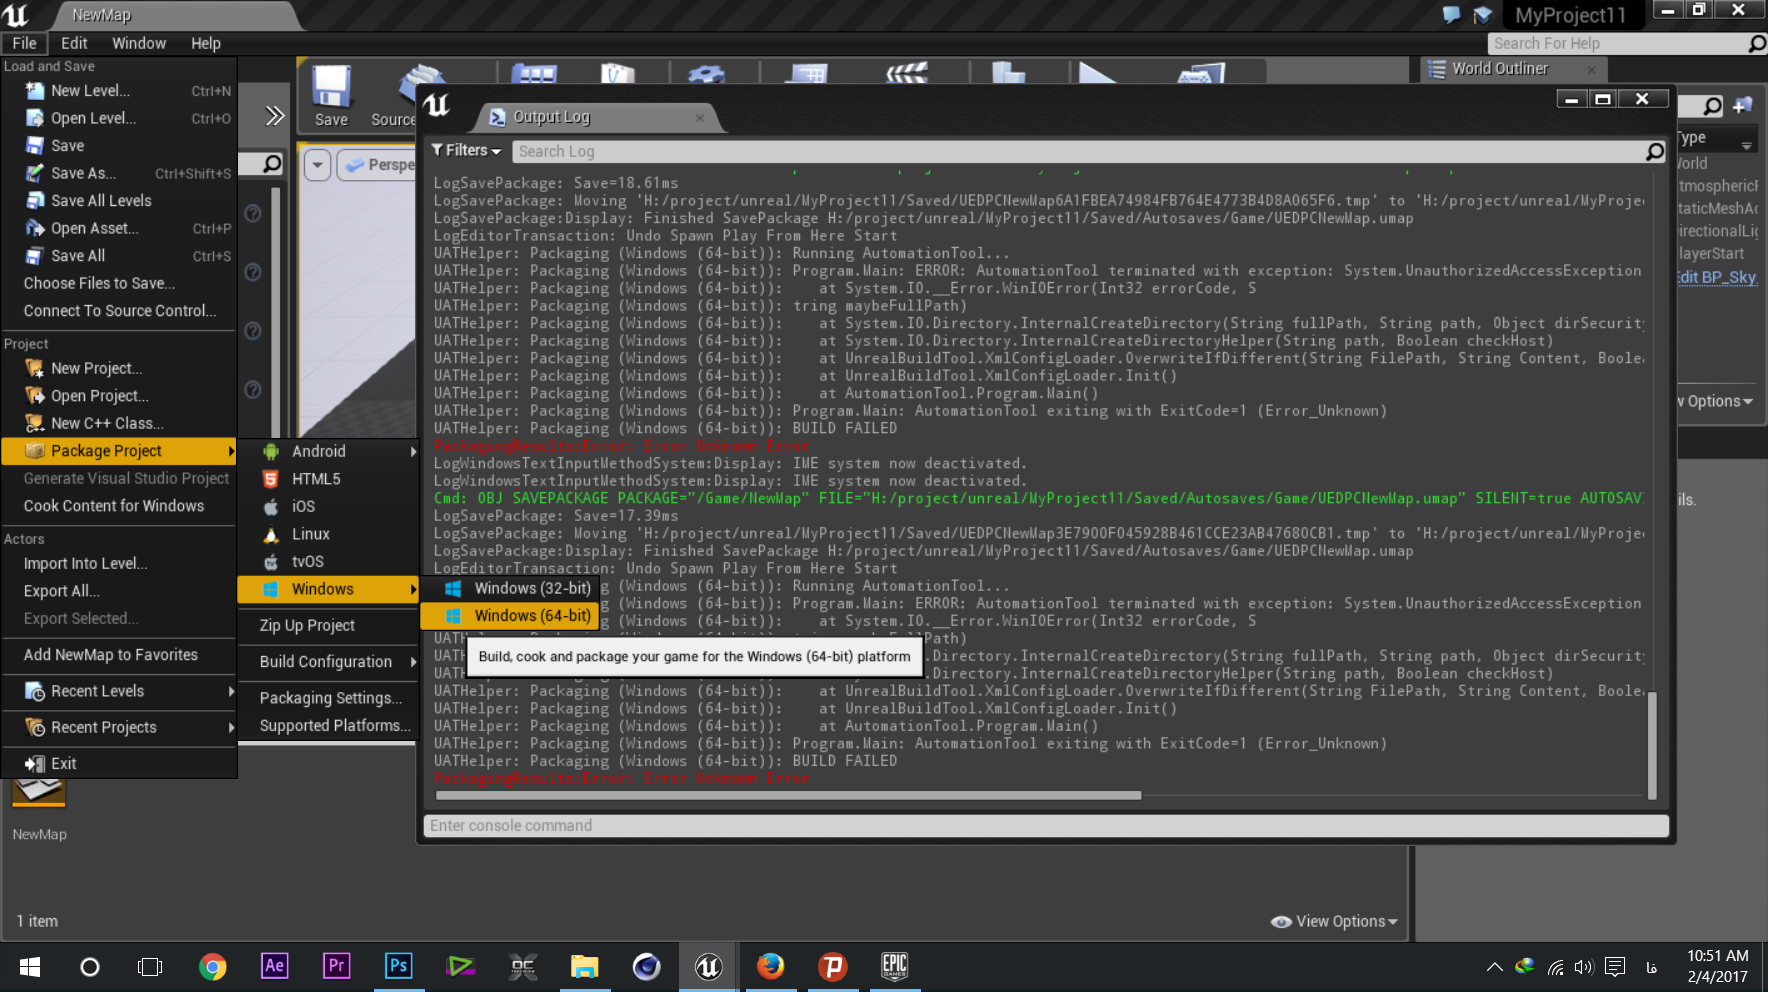The width and height of the screenshot is (1768, 992).
Task: Click the Save toolbar icon
Action: click(x=331, y=96)
